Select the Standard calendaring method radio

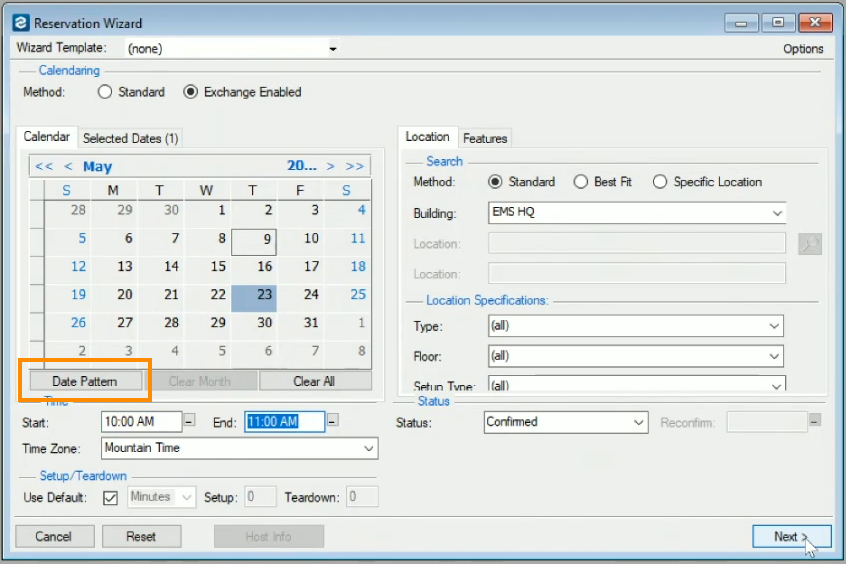105,92
